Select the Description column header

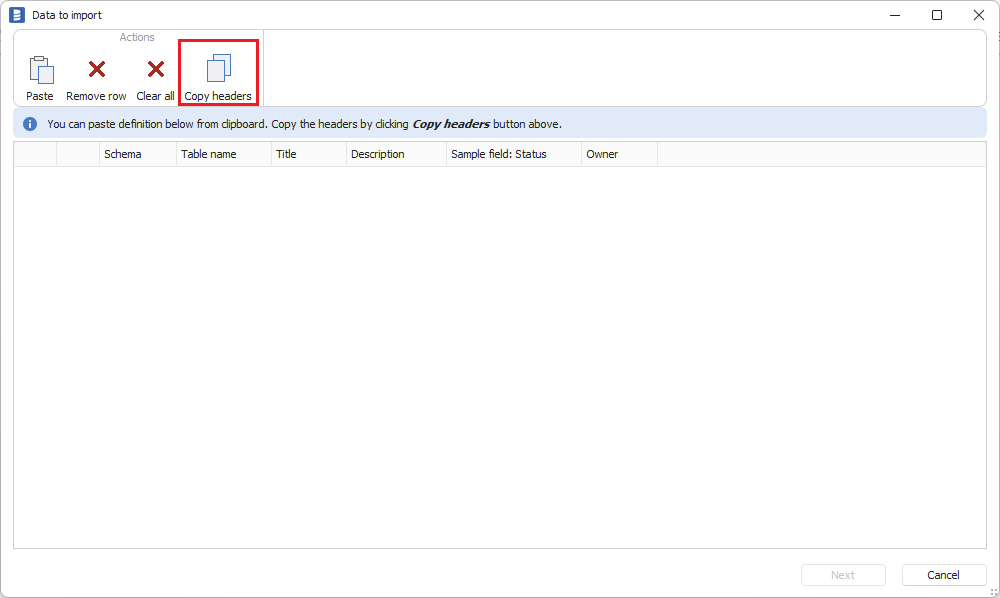click(x=396, y=154)
